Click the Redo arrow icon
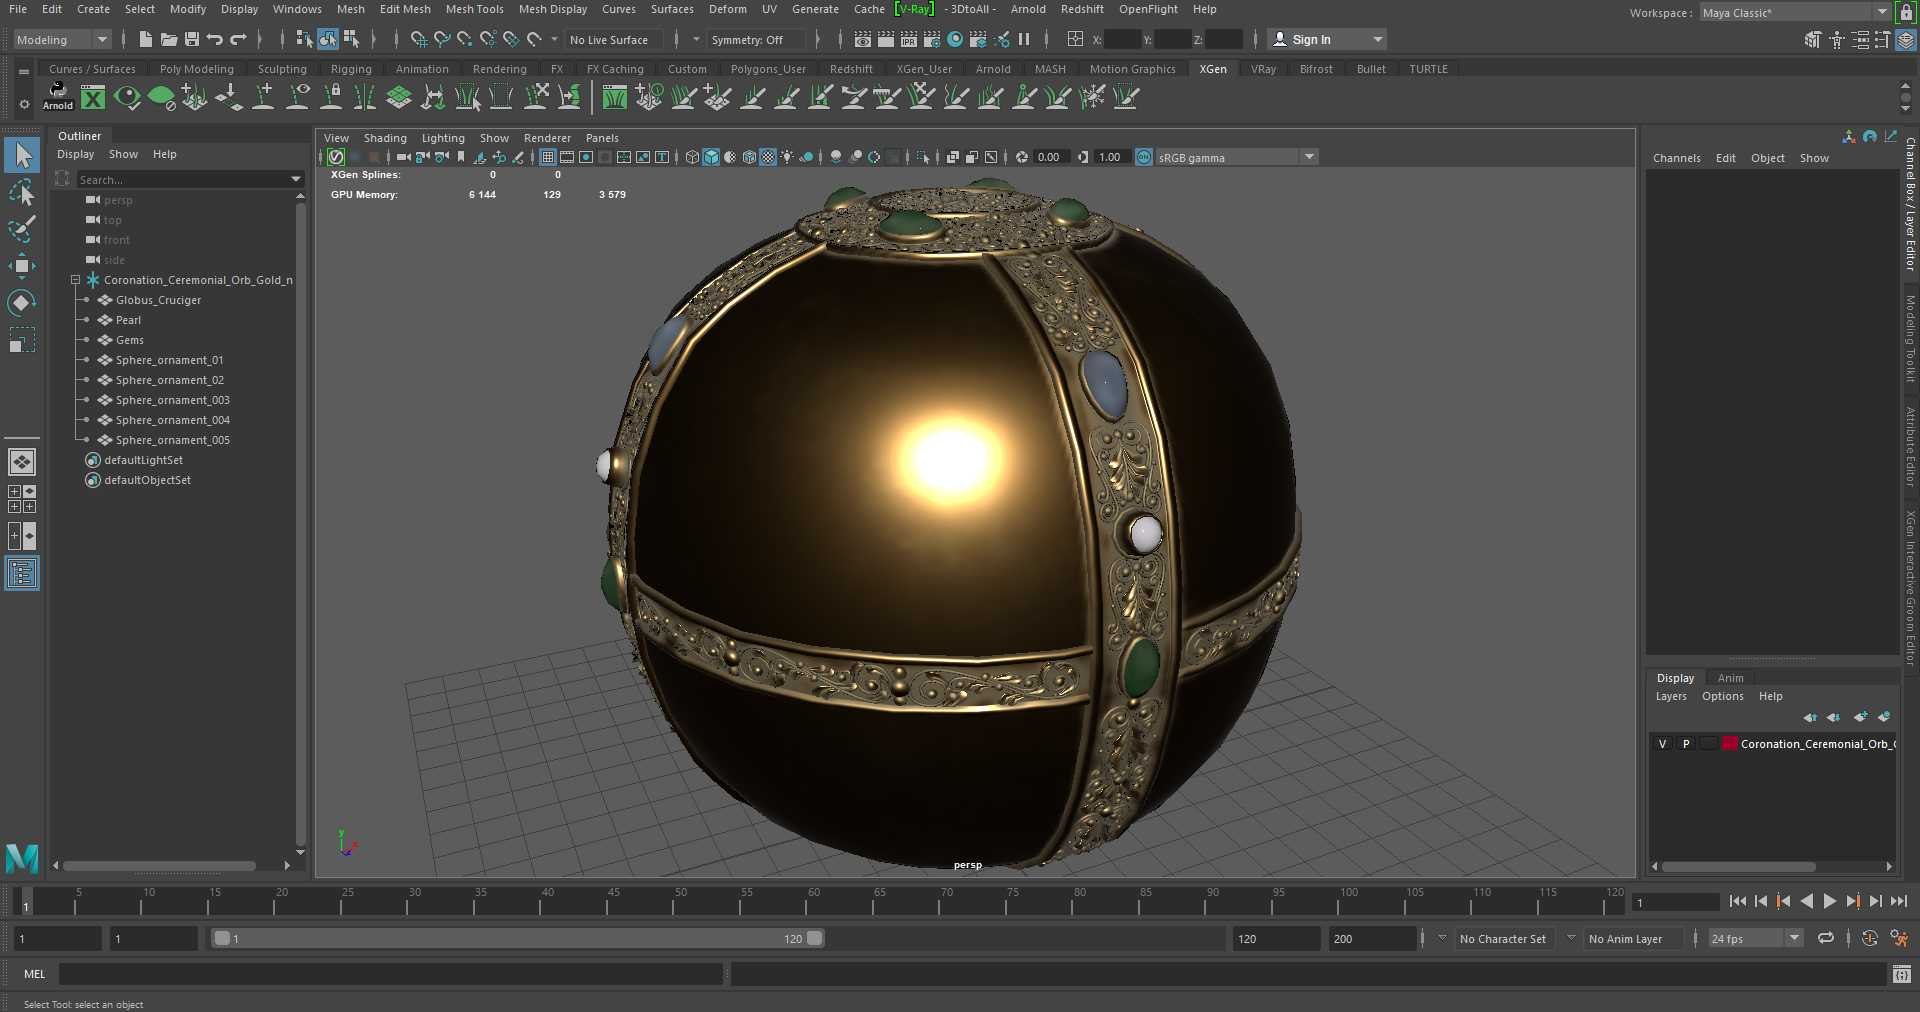 [x=238, y=40]
